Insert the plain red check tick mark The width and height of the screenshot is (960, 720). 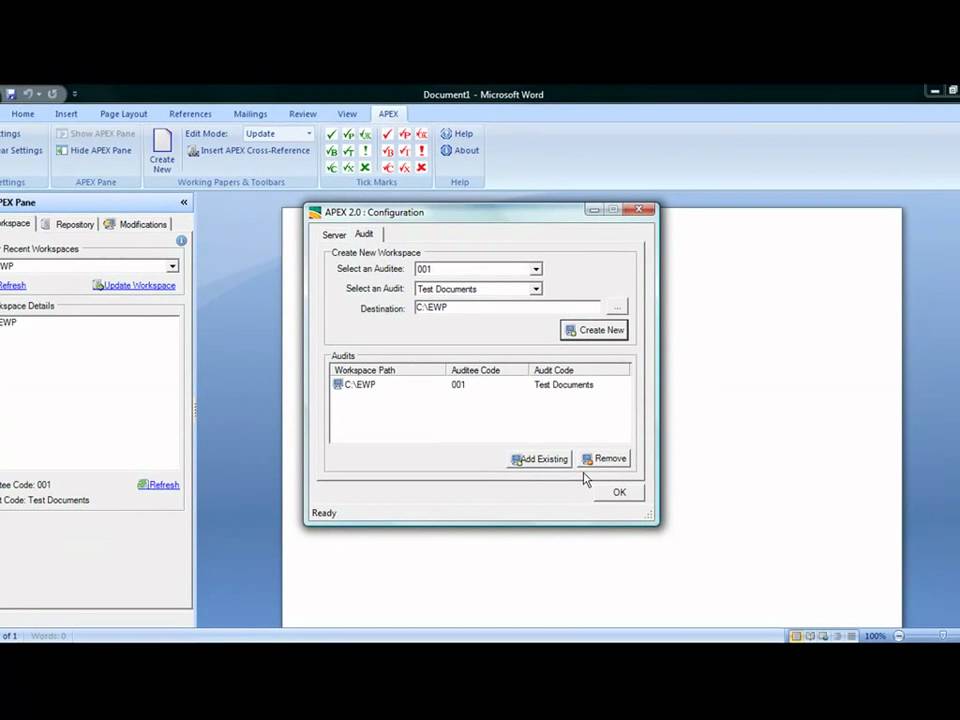pyautogui.click(x=388, y=134)
